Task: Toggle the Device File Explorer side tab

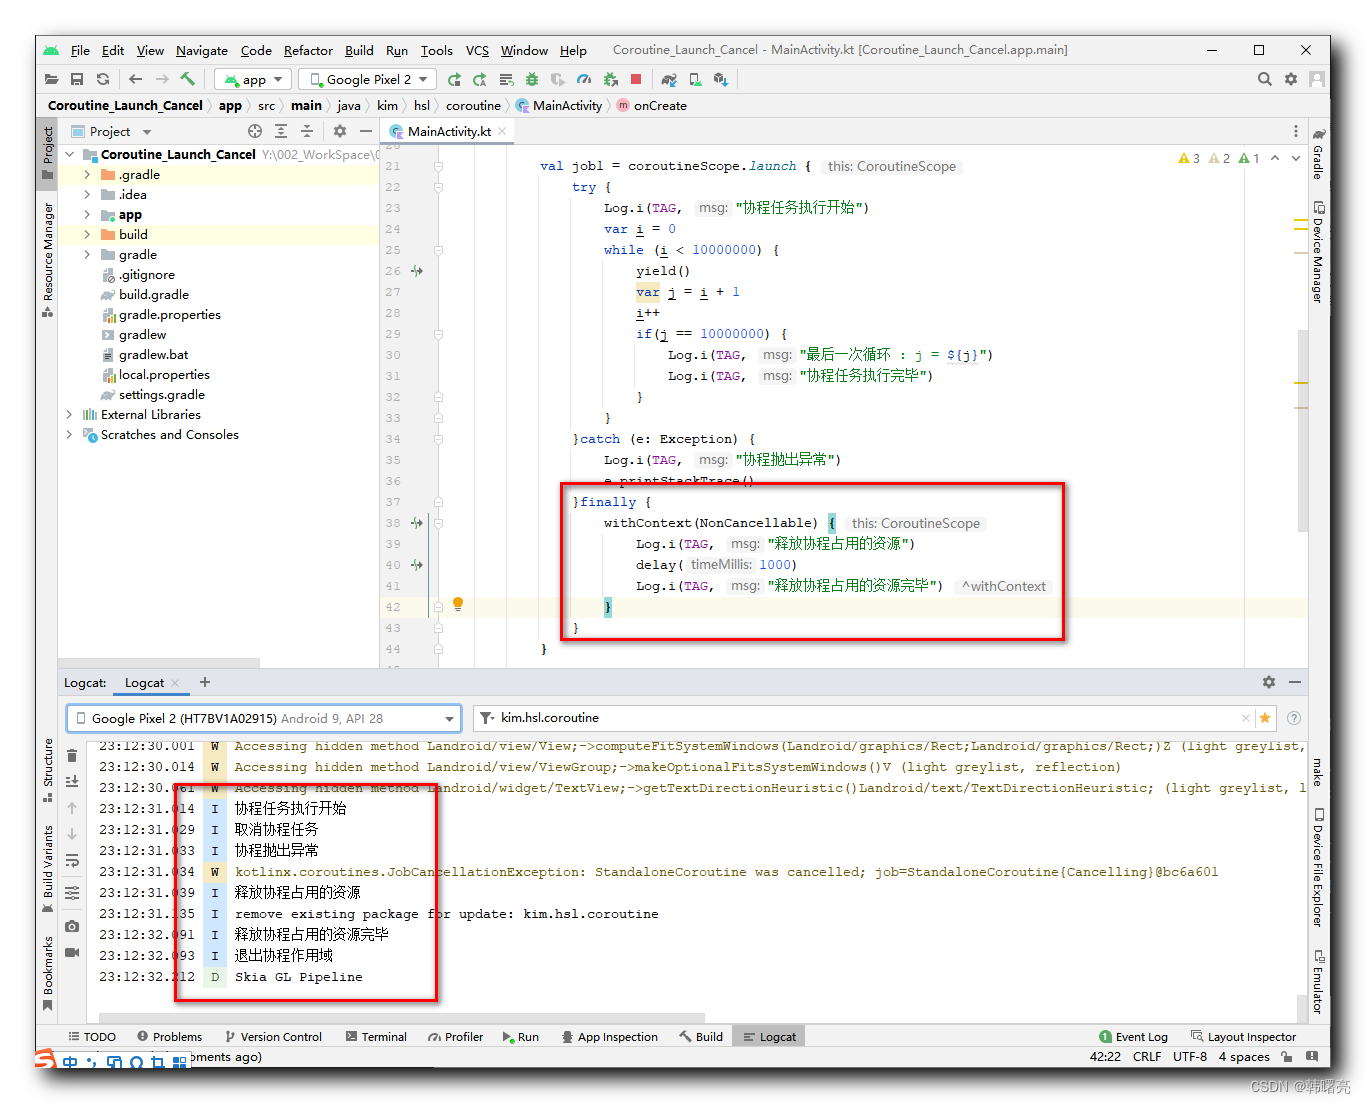Action: (x=1319, y=867)
